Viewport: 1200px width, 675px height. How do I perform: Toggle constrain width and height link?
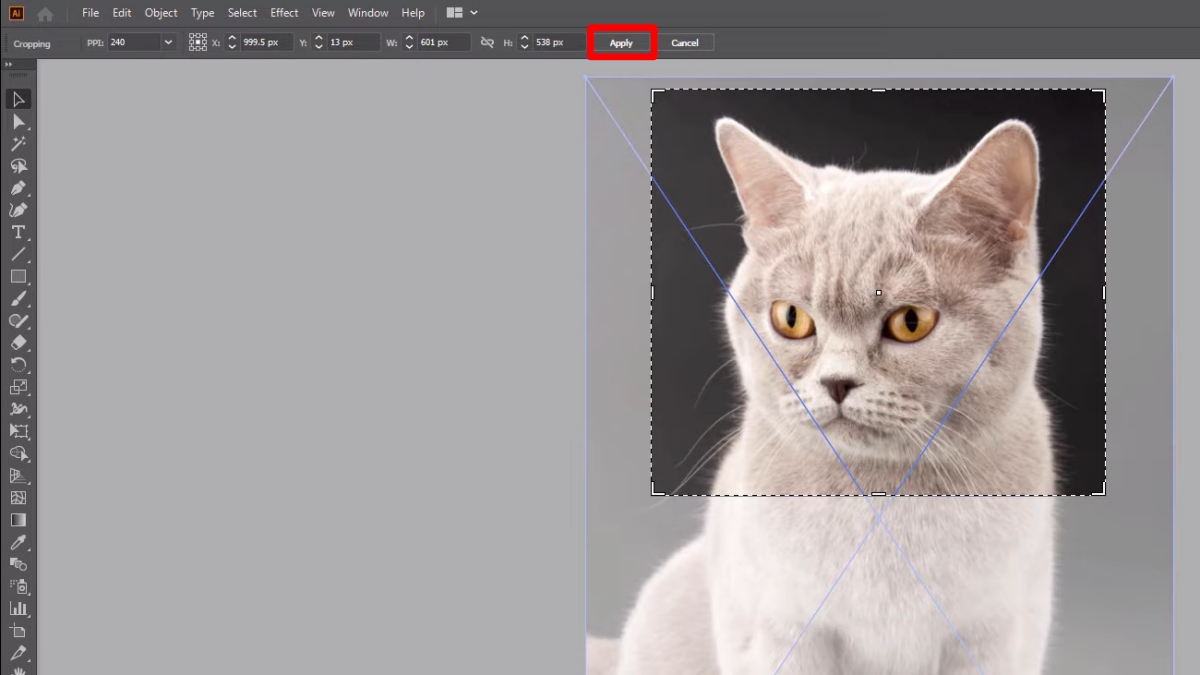[487, 42]
